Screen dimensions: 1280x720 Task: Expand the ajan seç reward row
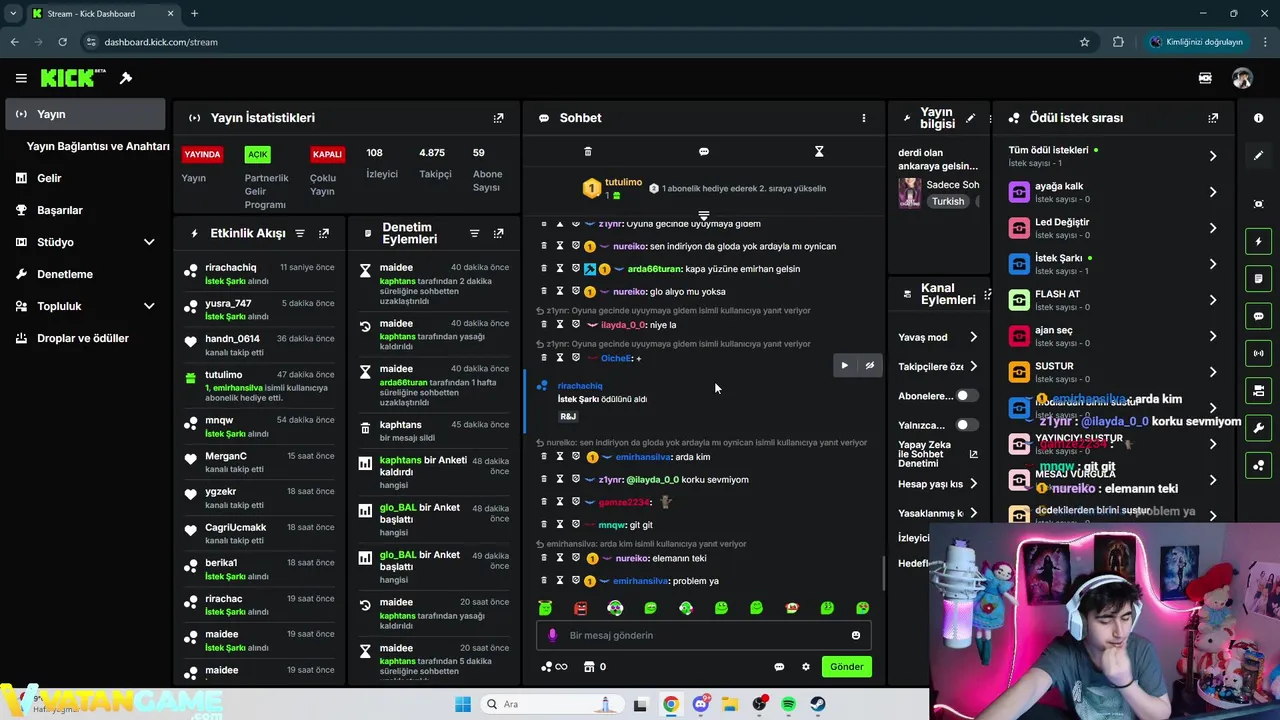pos(1213,336)
